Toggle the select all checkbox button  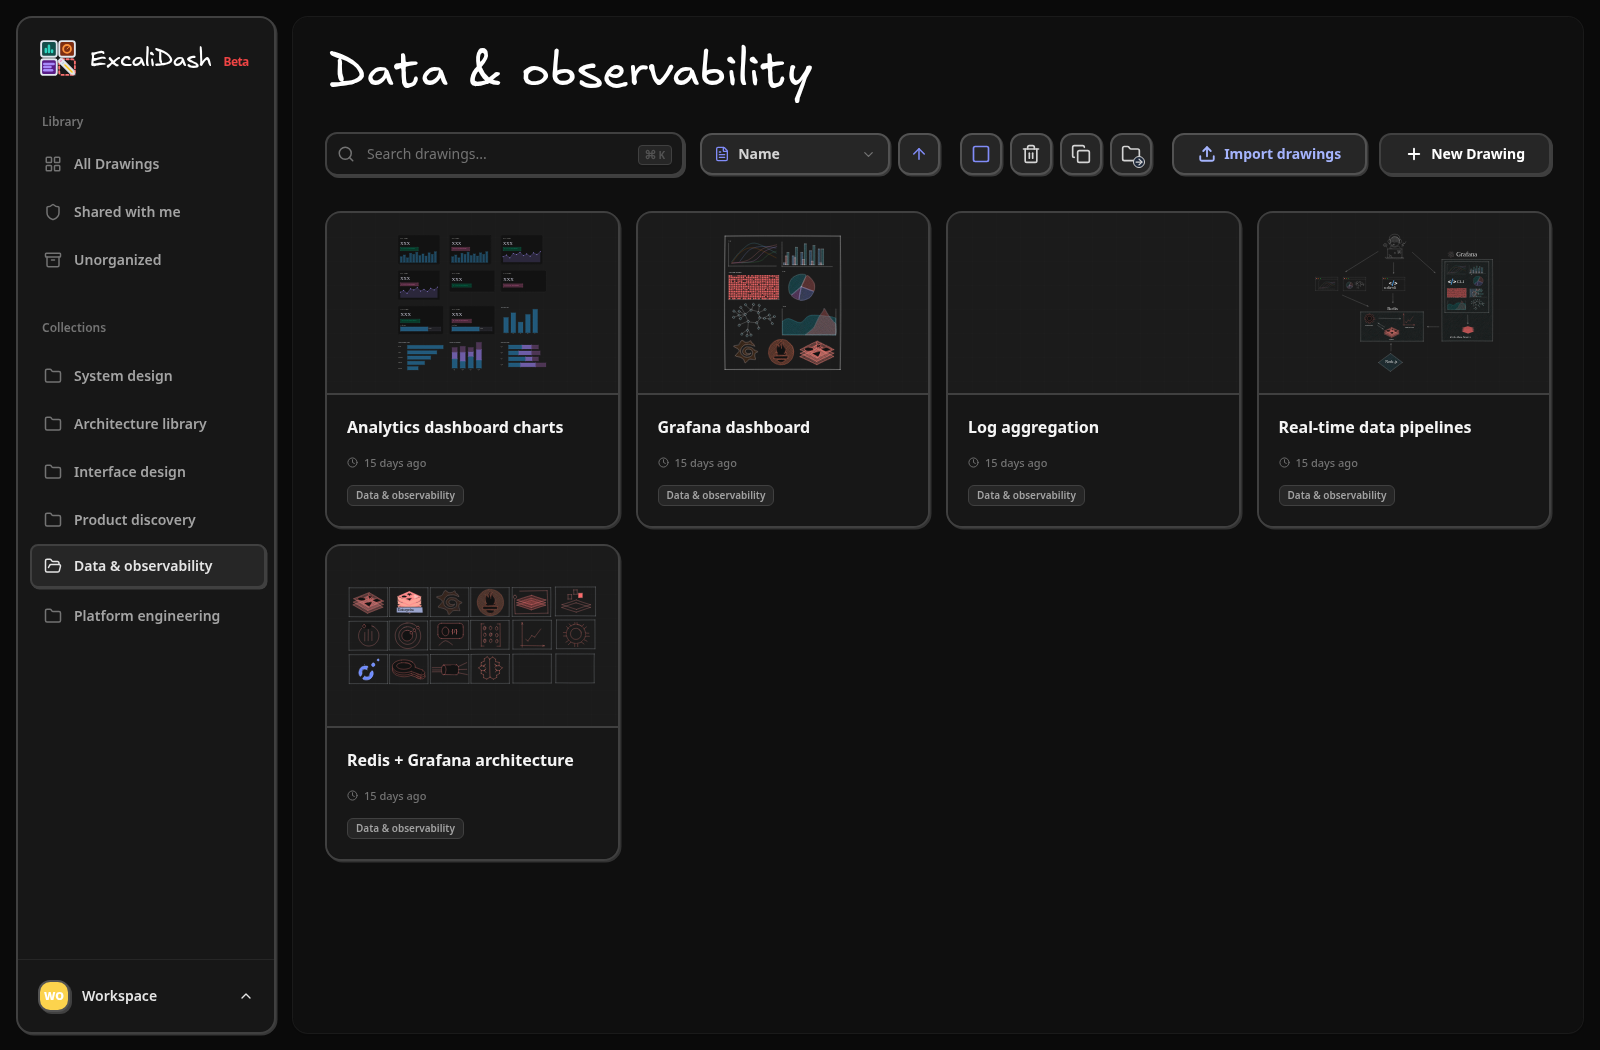pyautogui.click(x=981, y=154)
